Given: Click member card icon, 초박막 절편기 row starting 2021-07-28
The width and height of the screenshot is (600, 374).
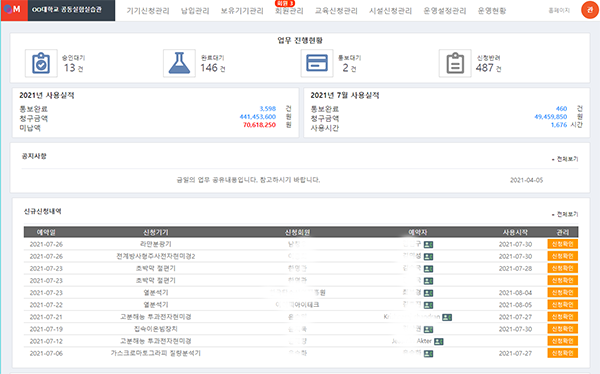Looking at the screenshot, I should [x=429, y=269].
